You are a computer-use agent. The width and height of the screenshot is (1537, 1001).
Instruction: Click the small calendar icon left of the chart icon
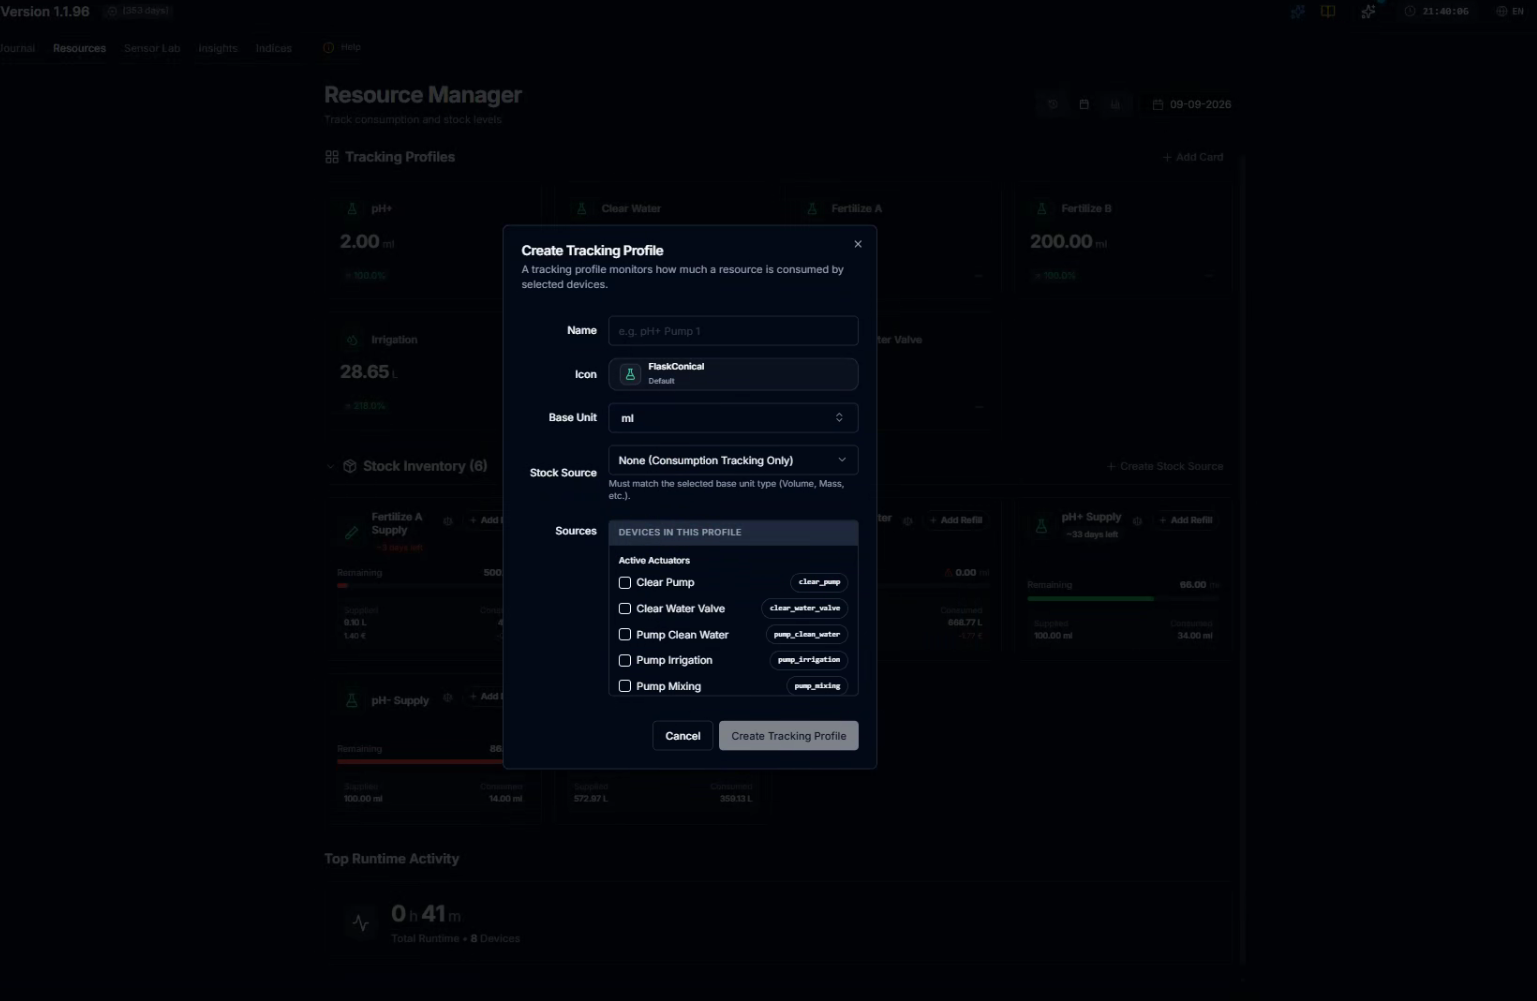tap(1084, 104)
